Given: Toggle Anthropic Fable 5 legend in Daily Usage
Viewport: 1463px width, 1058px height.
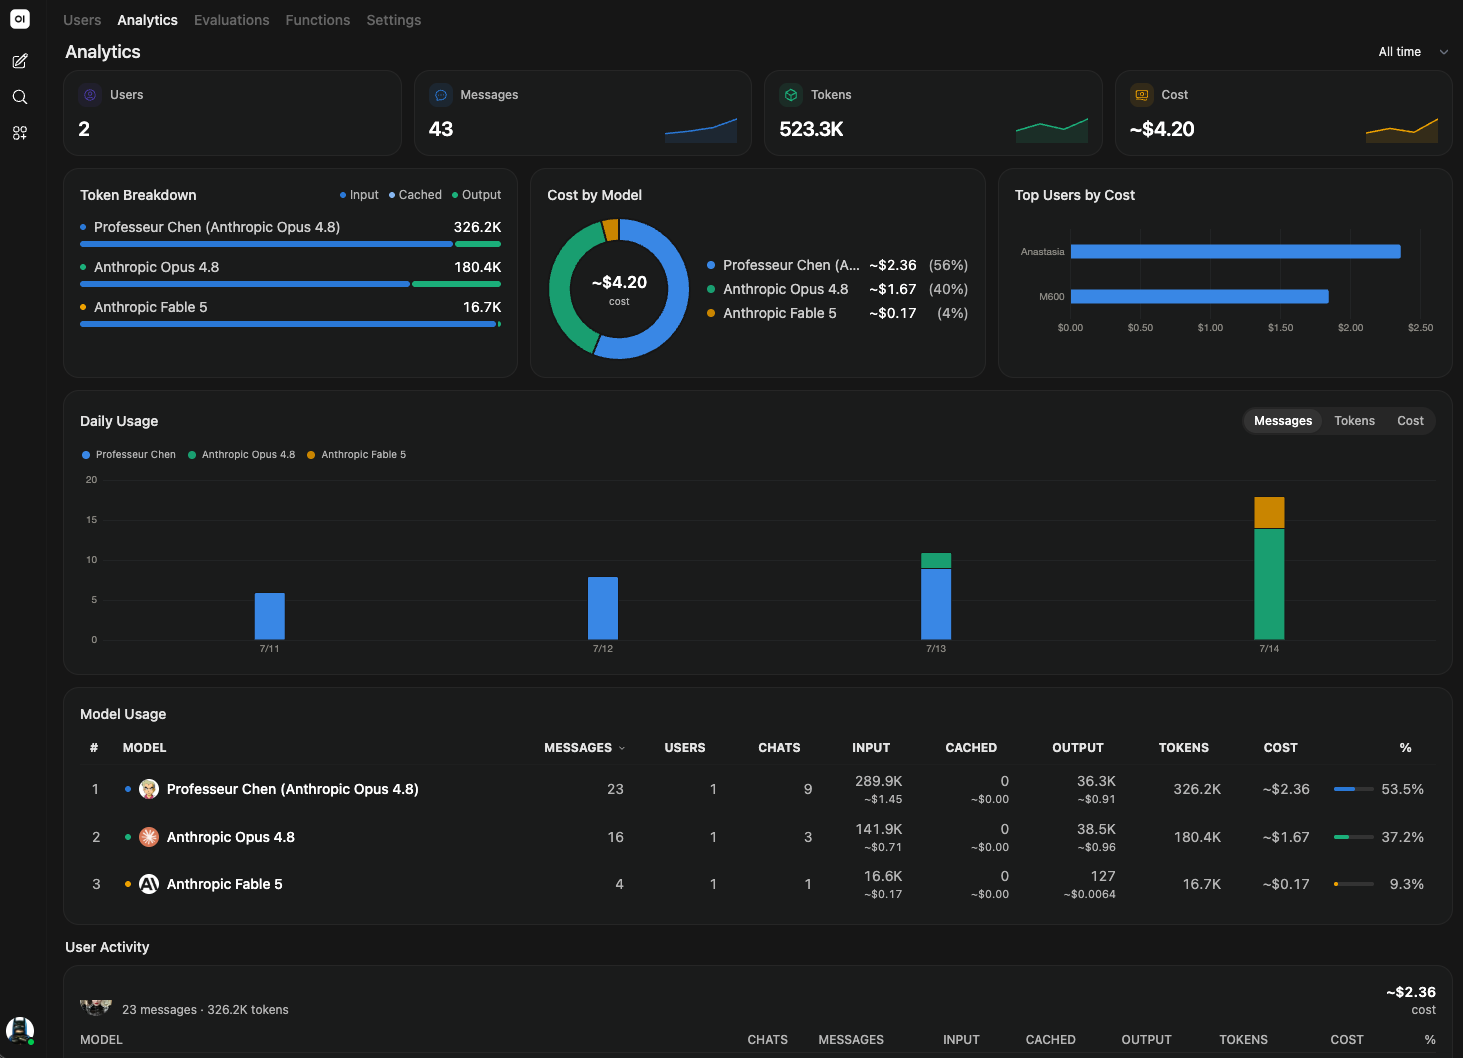Looking at the screenshot, I should 357,455.
